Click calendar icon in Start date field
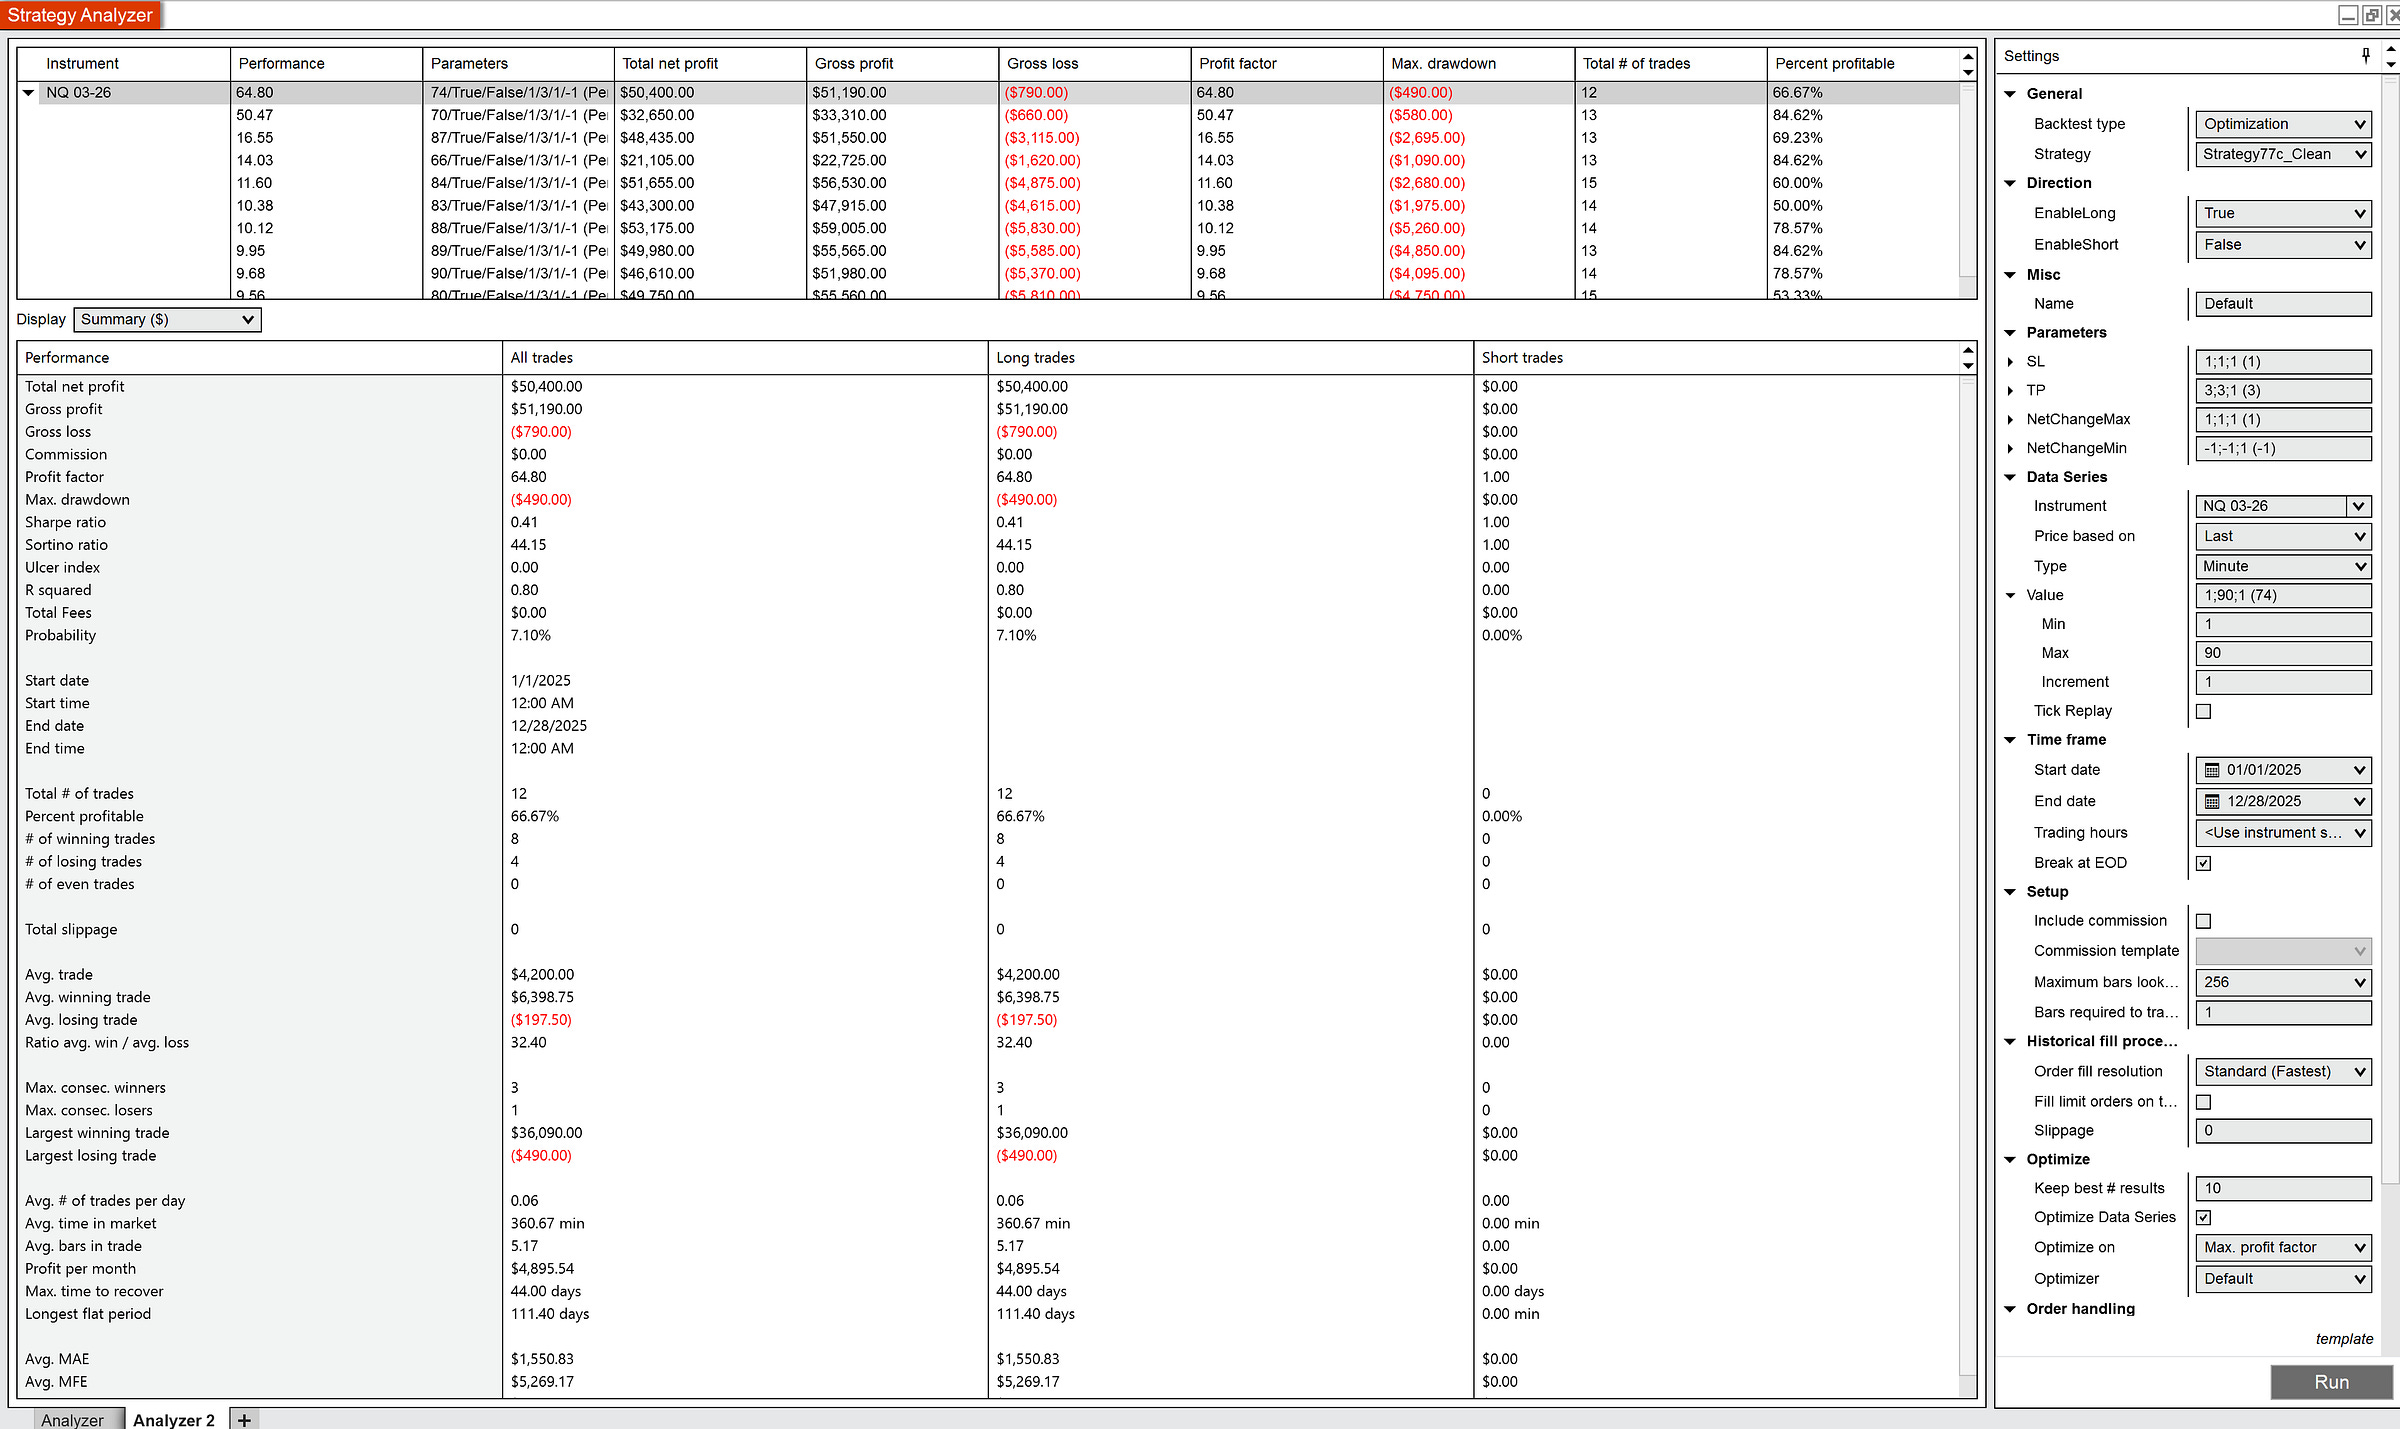This screenshot has height=1429, width=2400. (2212, 770)
